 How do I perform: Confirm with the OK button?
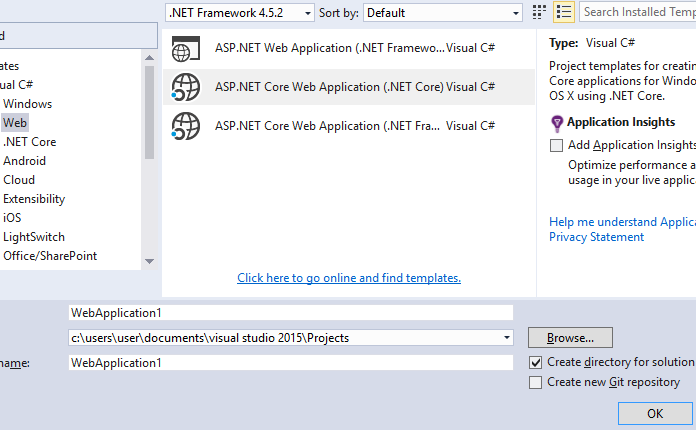(x=655, y=414)
